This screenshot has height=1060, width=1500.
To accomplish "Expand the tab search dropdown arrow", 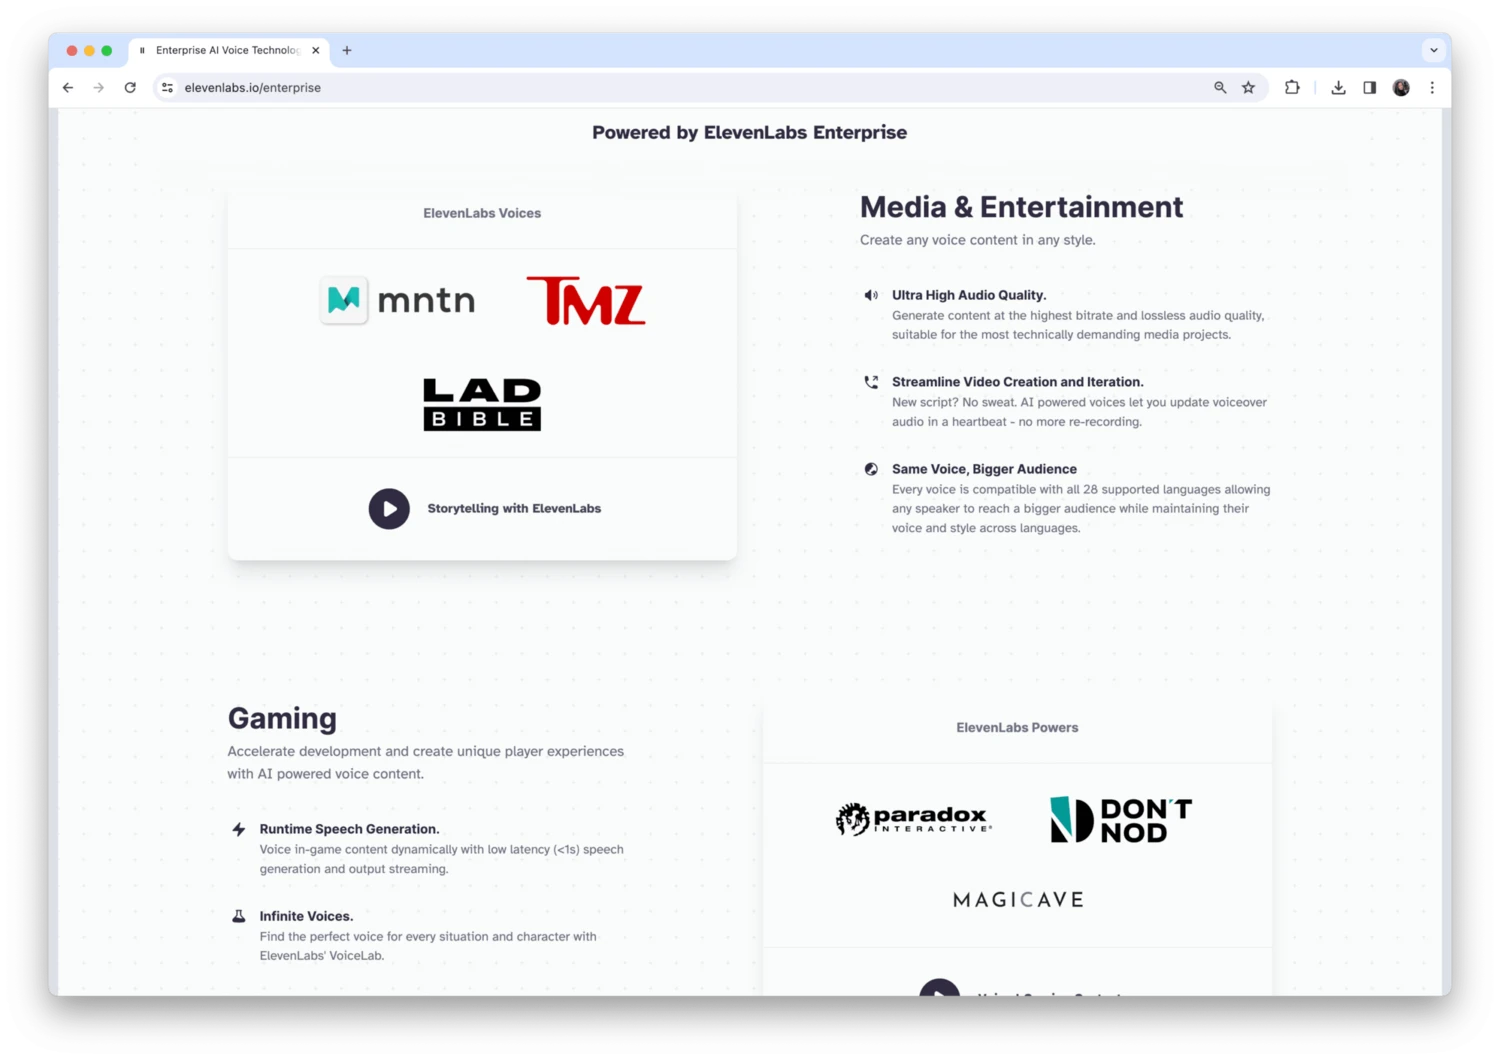I will (x=1434, y=50).
